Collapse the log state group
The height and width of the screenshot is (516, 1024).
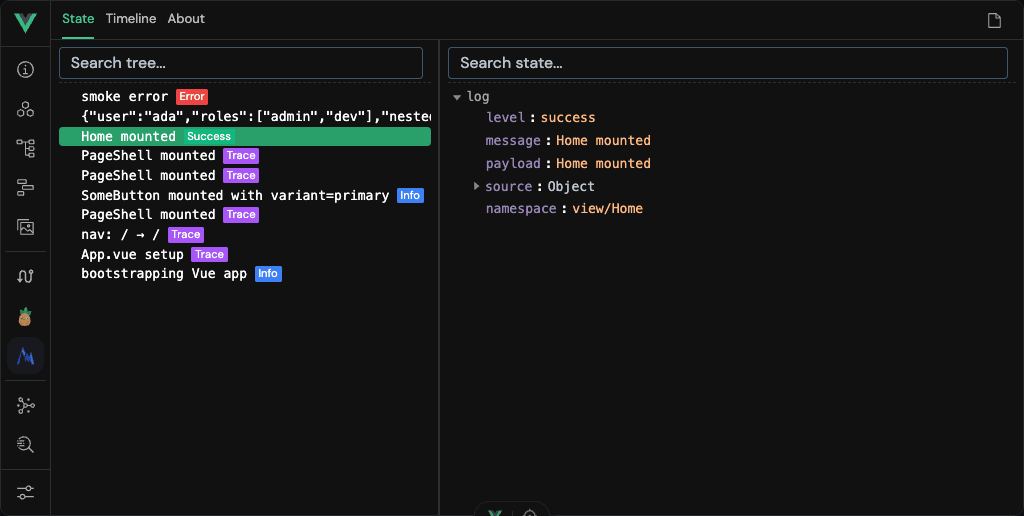[456, 97]
